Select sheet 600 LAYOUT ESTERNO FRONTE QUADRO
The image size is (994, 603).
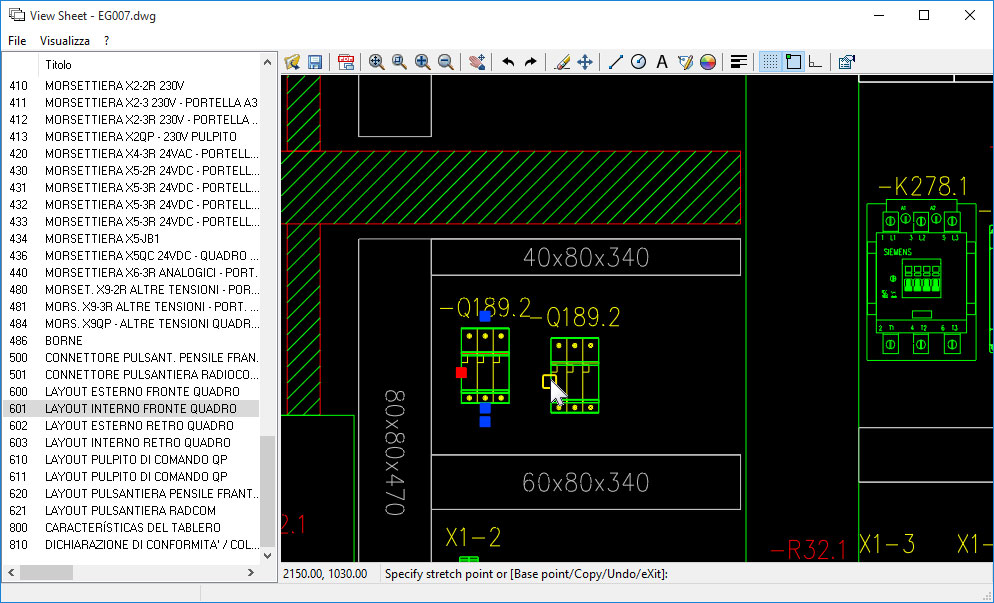tap(131, 392)
